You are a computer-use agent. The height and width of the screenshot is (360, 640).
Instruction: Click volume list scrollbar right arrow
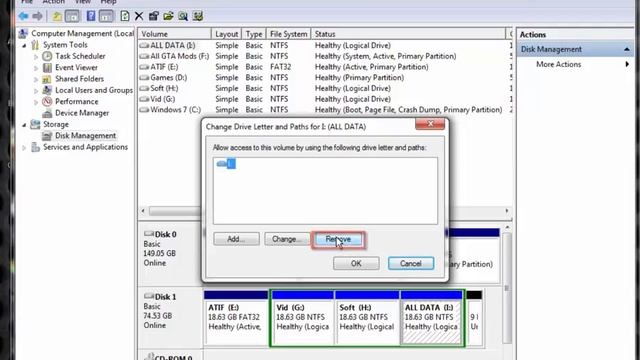(507, 211)
